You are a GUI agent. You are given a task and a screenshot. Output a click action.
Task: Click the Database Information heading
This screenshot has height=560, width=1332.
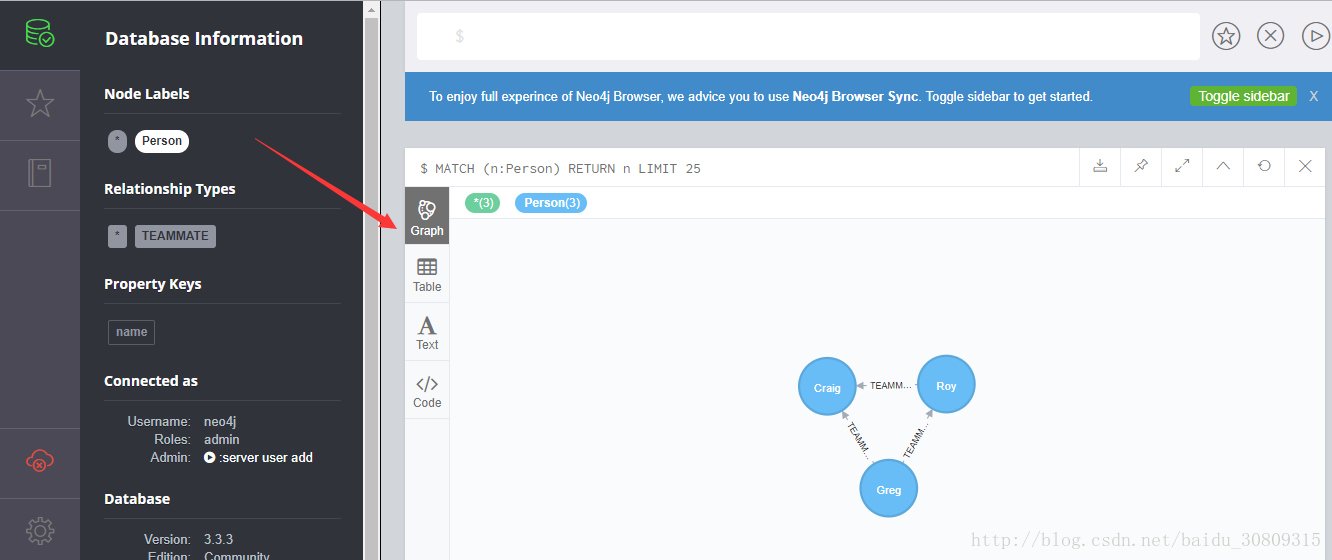pyautogui.click(x=204, y=38)
